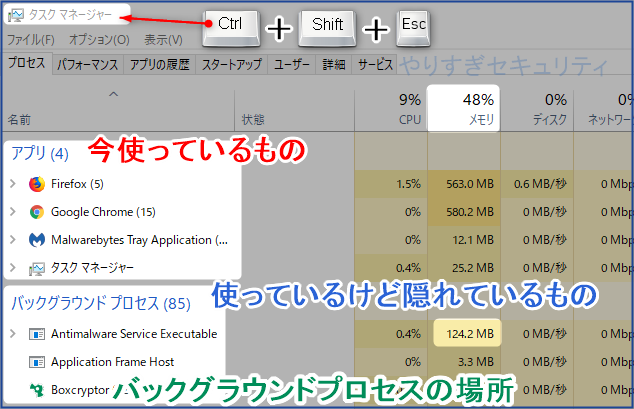Viewport: 634px width, 409px height.
Task: Click Antimalware memory value 124.2 MB
Action: (470, 334)
